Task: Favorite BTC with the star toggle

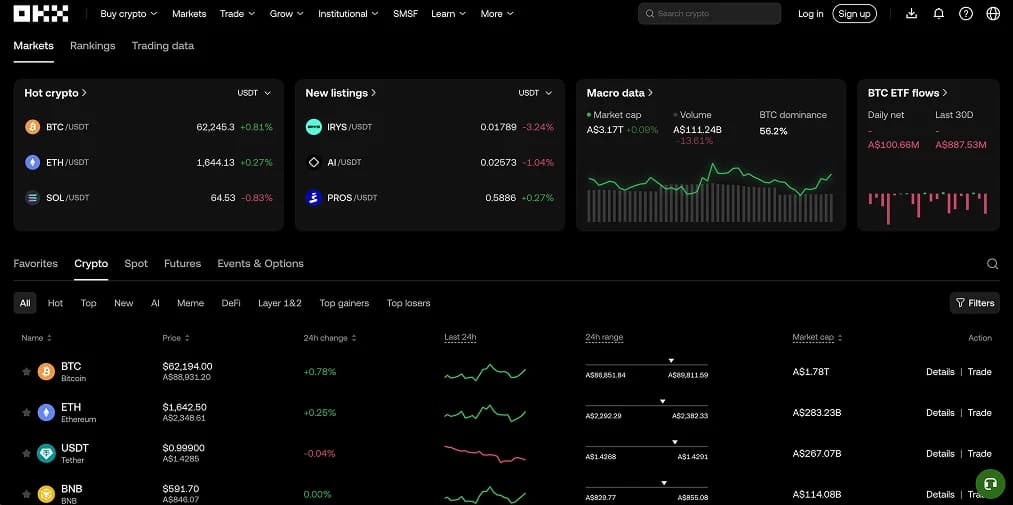Action: coord(26,371)
